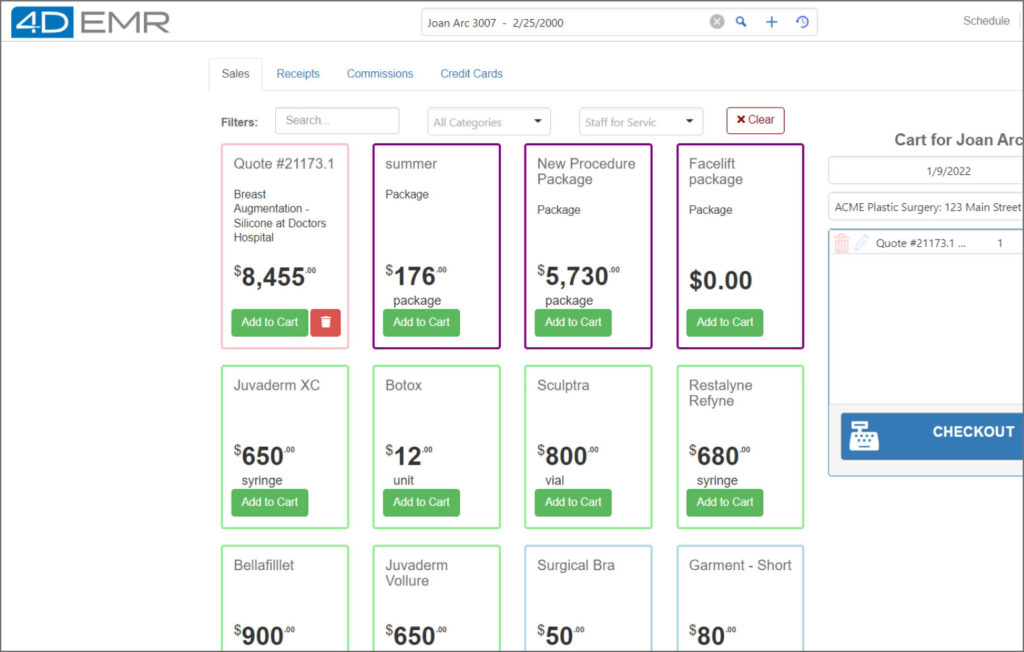Open the All Categories dropdown
1024x652 pixels.
click(489, 122)
